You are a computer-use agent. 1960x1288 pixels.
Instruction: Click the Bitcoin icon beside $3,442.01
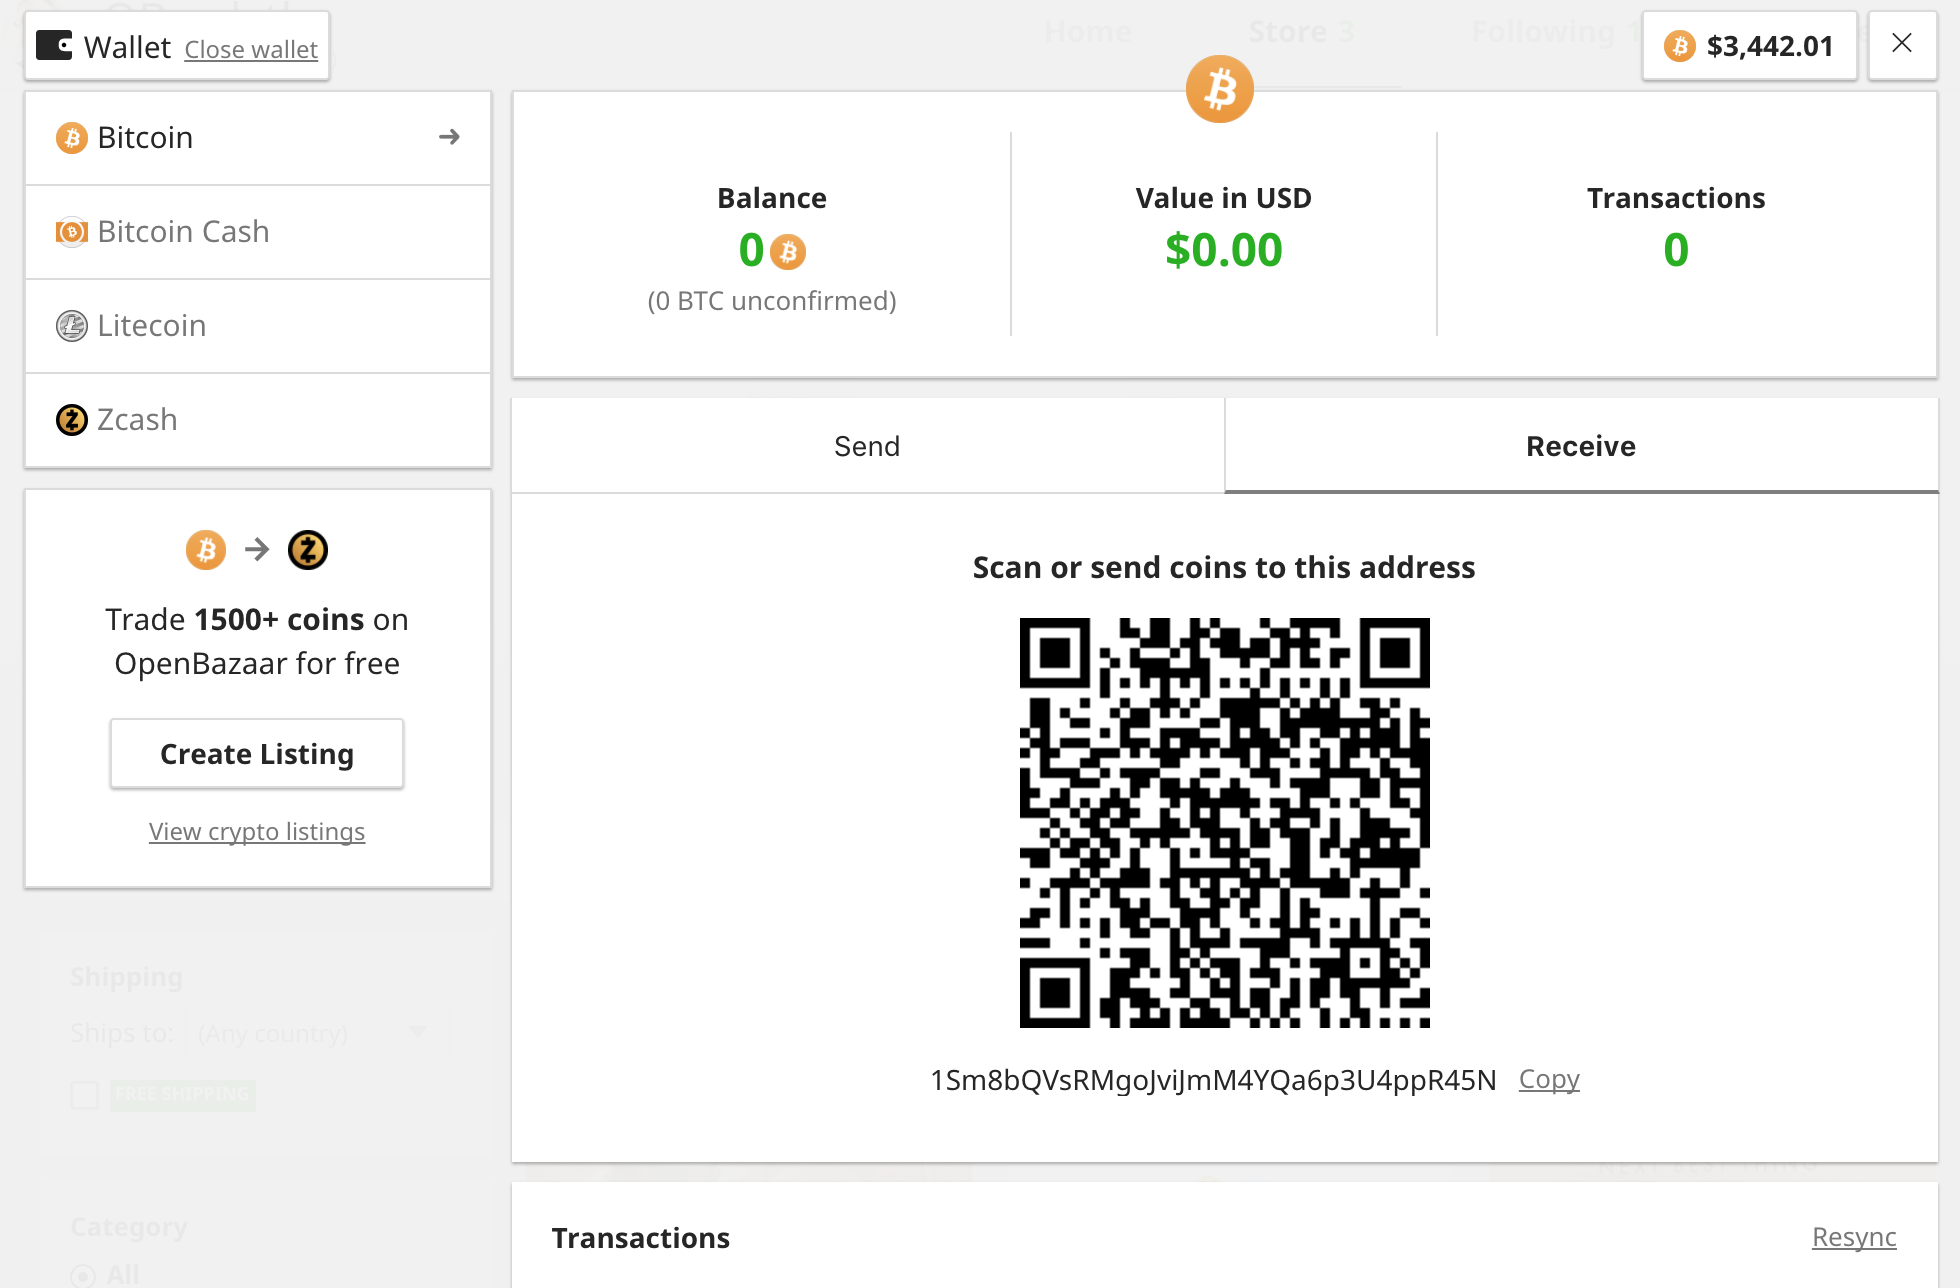pos(1678,46)
